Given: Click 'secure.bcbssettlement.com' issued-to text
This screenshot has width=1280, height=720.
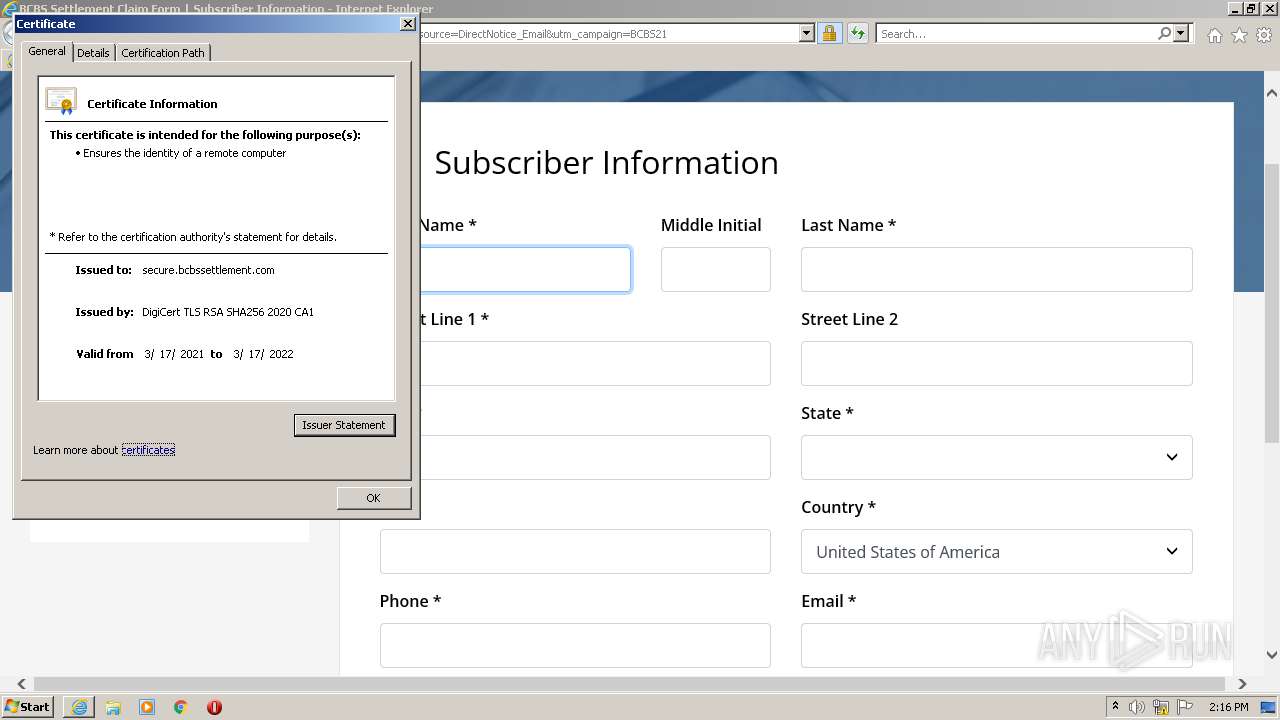Looking at the screenshot, I should [208, 270].
